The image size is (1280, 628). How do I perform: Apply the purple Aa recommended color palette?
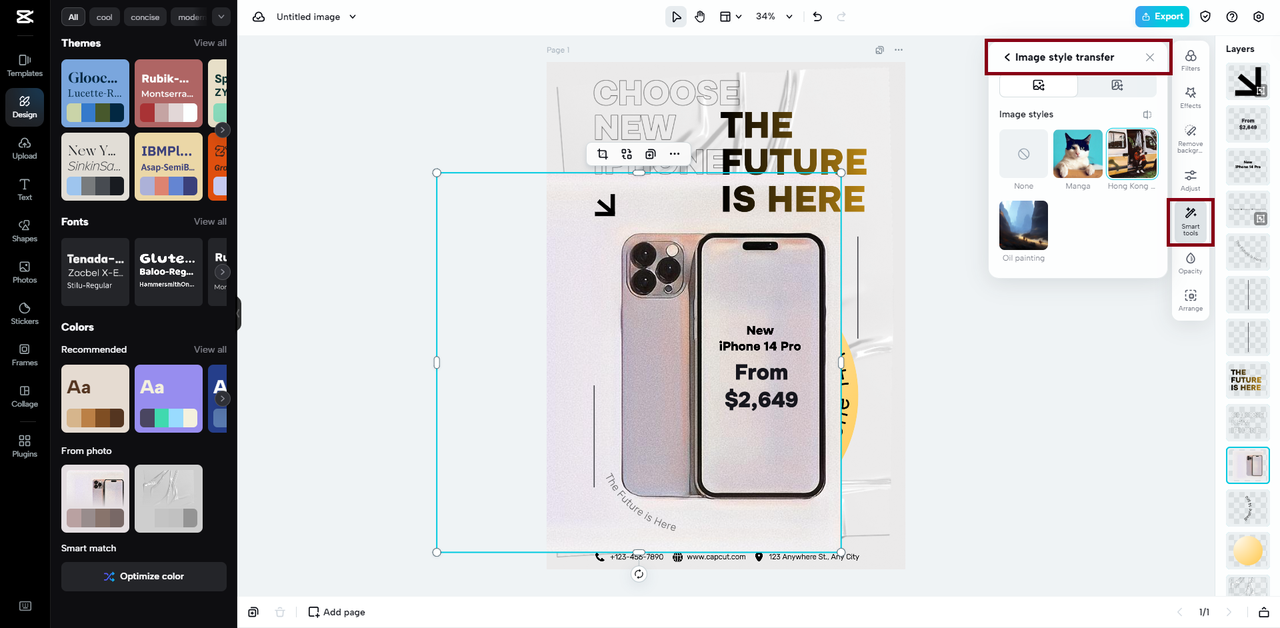(168, 398)
